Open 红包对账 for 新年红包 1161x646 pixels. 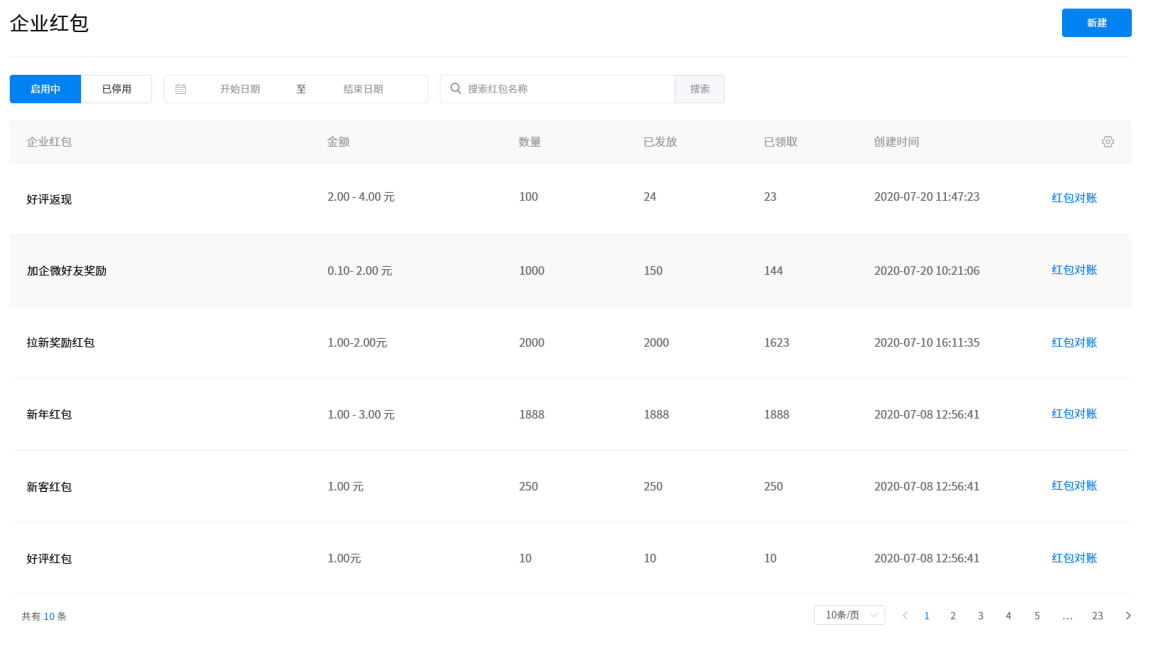tap(1074, 414)
